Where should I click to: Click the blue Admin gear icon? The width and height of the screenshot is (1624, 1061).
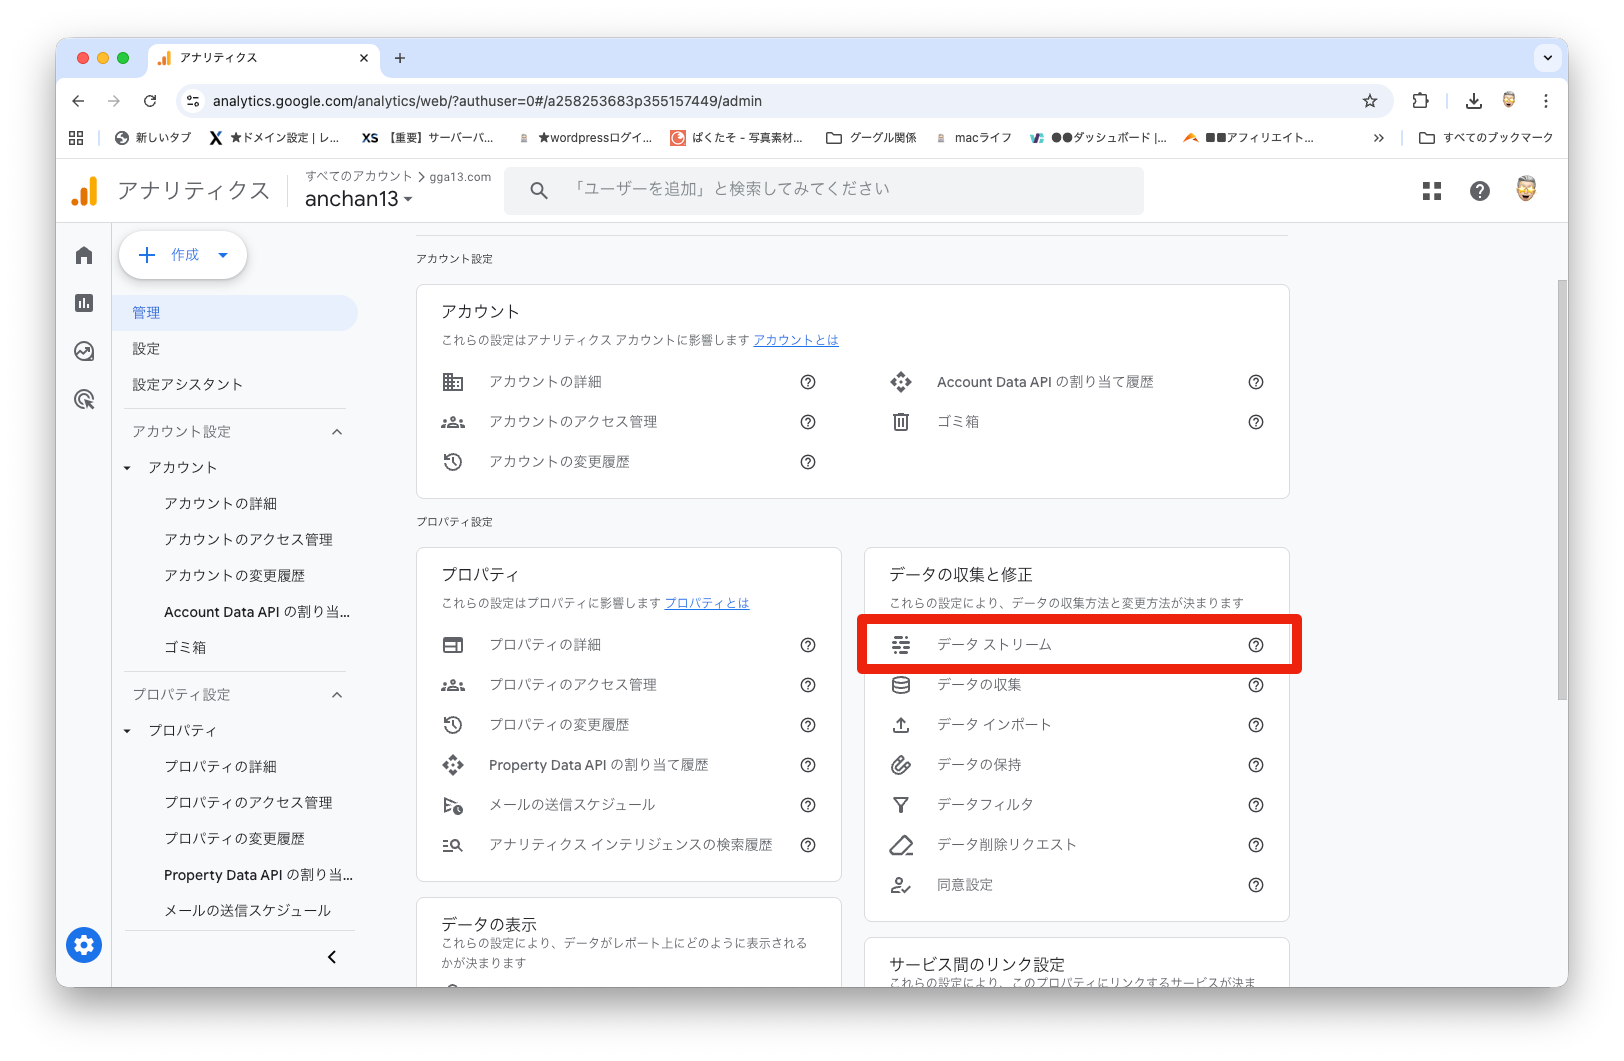(84, 944)
